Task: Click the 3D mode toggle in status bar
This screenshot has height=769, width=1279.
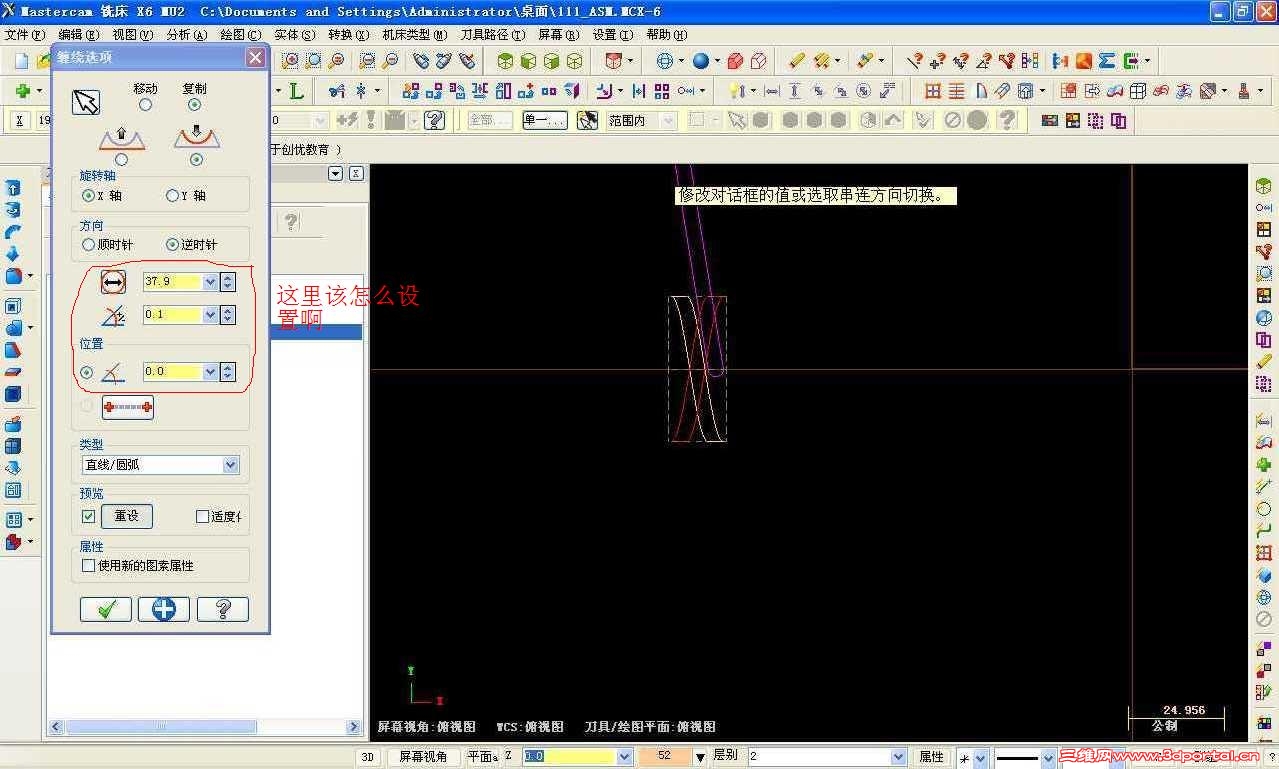Action: tap(367, 757)
